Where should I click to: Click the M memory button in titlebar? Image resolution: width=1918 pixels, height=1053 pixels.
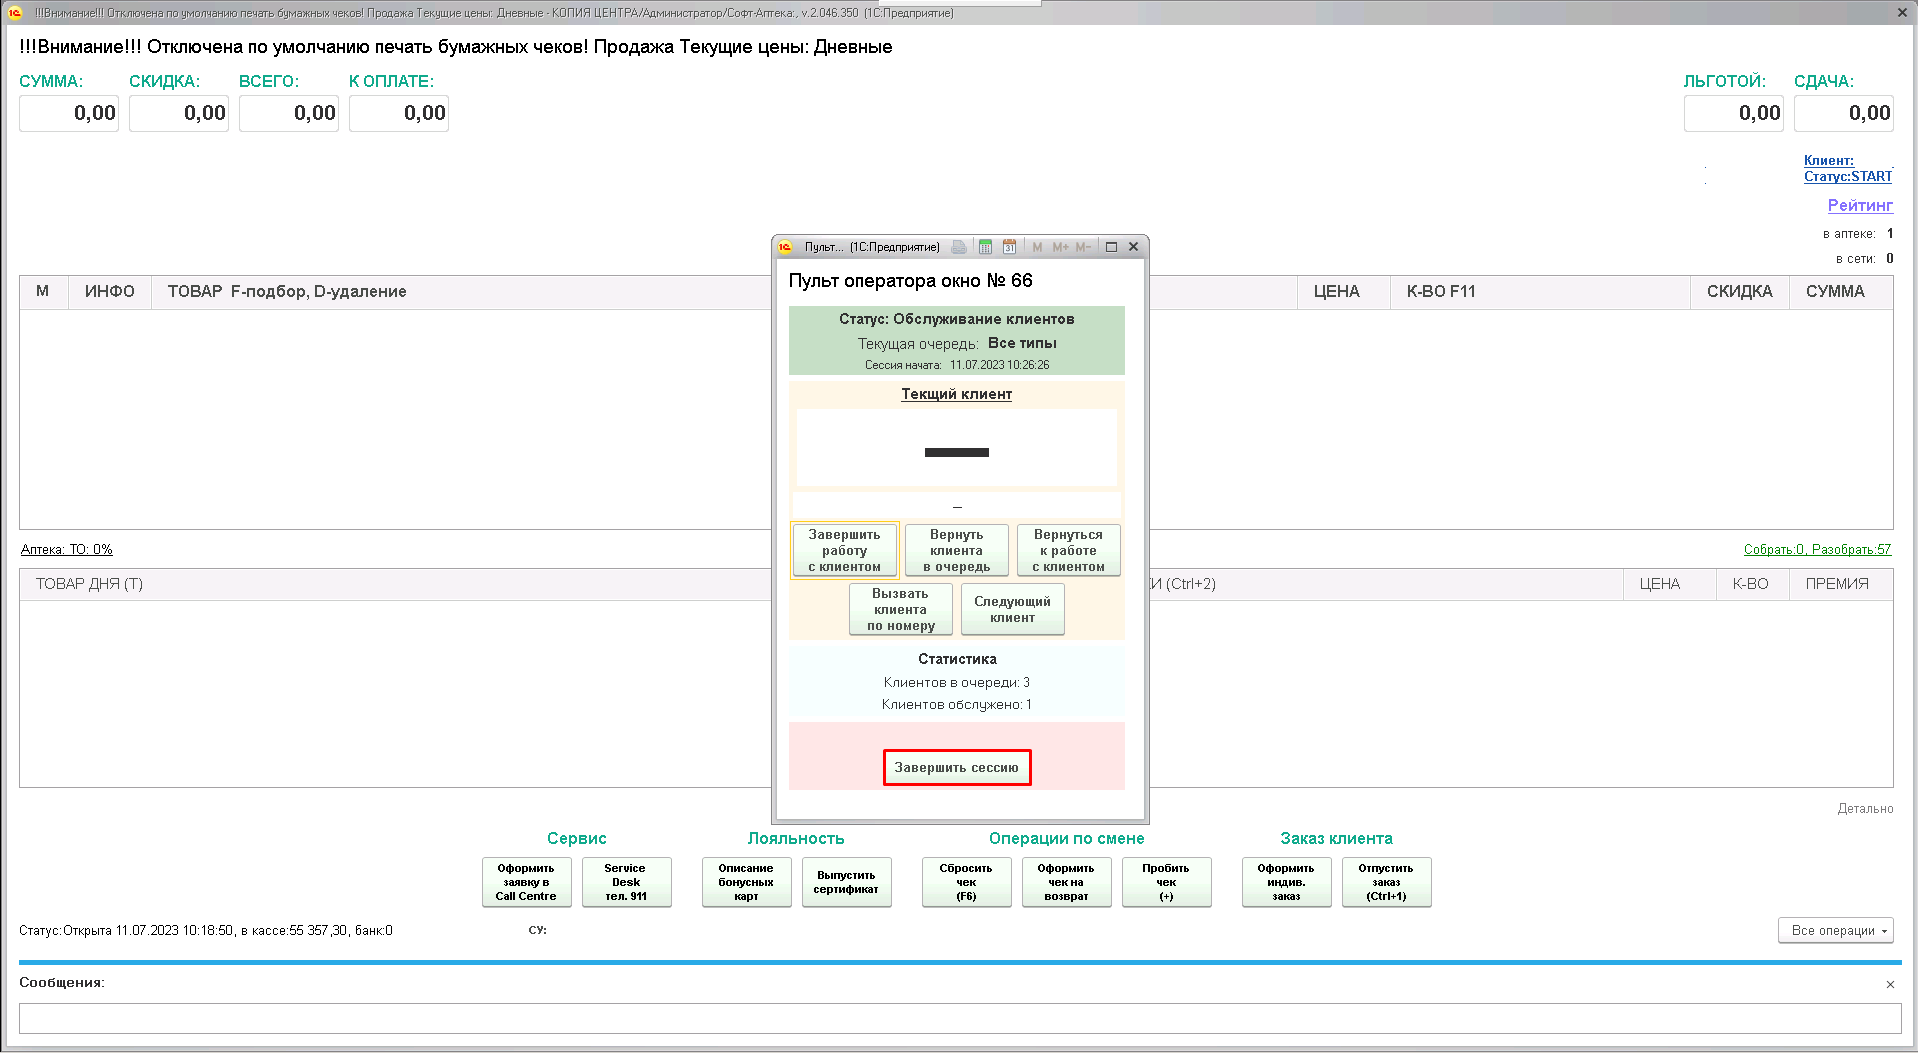1037,247
